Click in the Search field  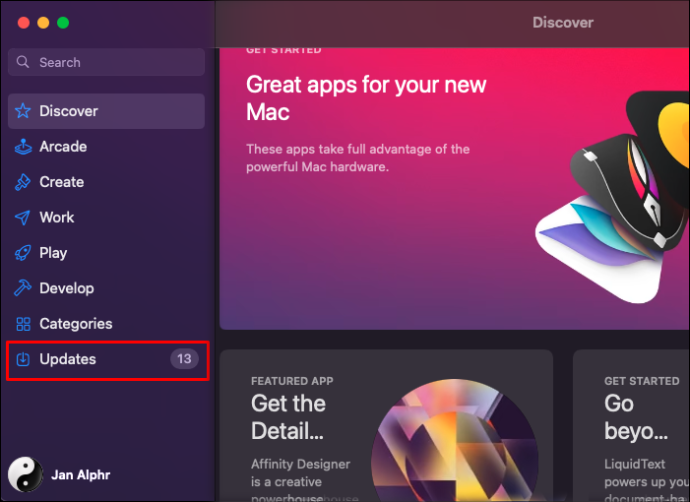coord(106,62)
